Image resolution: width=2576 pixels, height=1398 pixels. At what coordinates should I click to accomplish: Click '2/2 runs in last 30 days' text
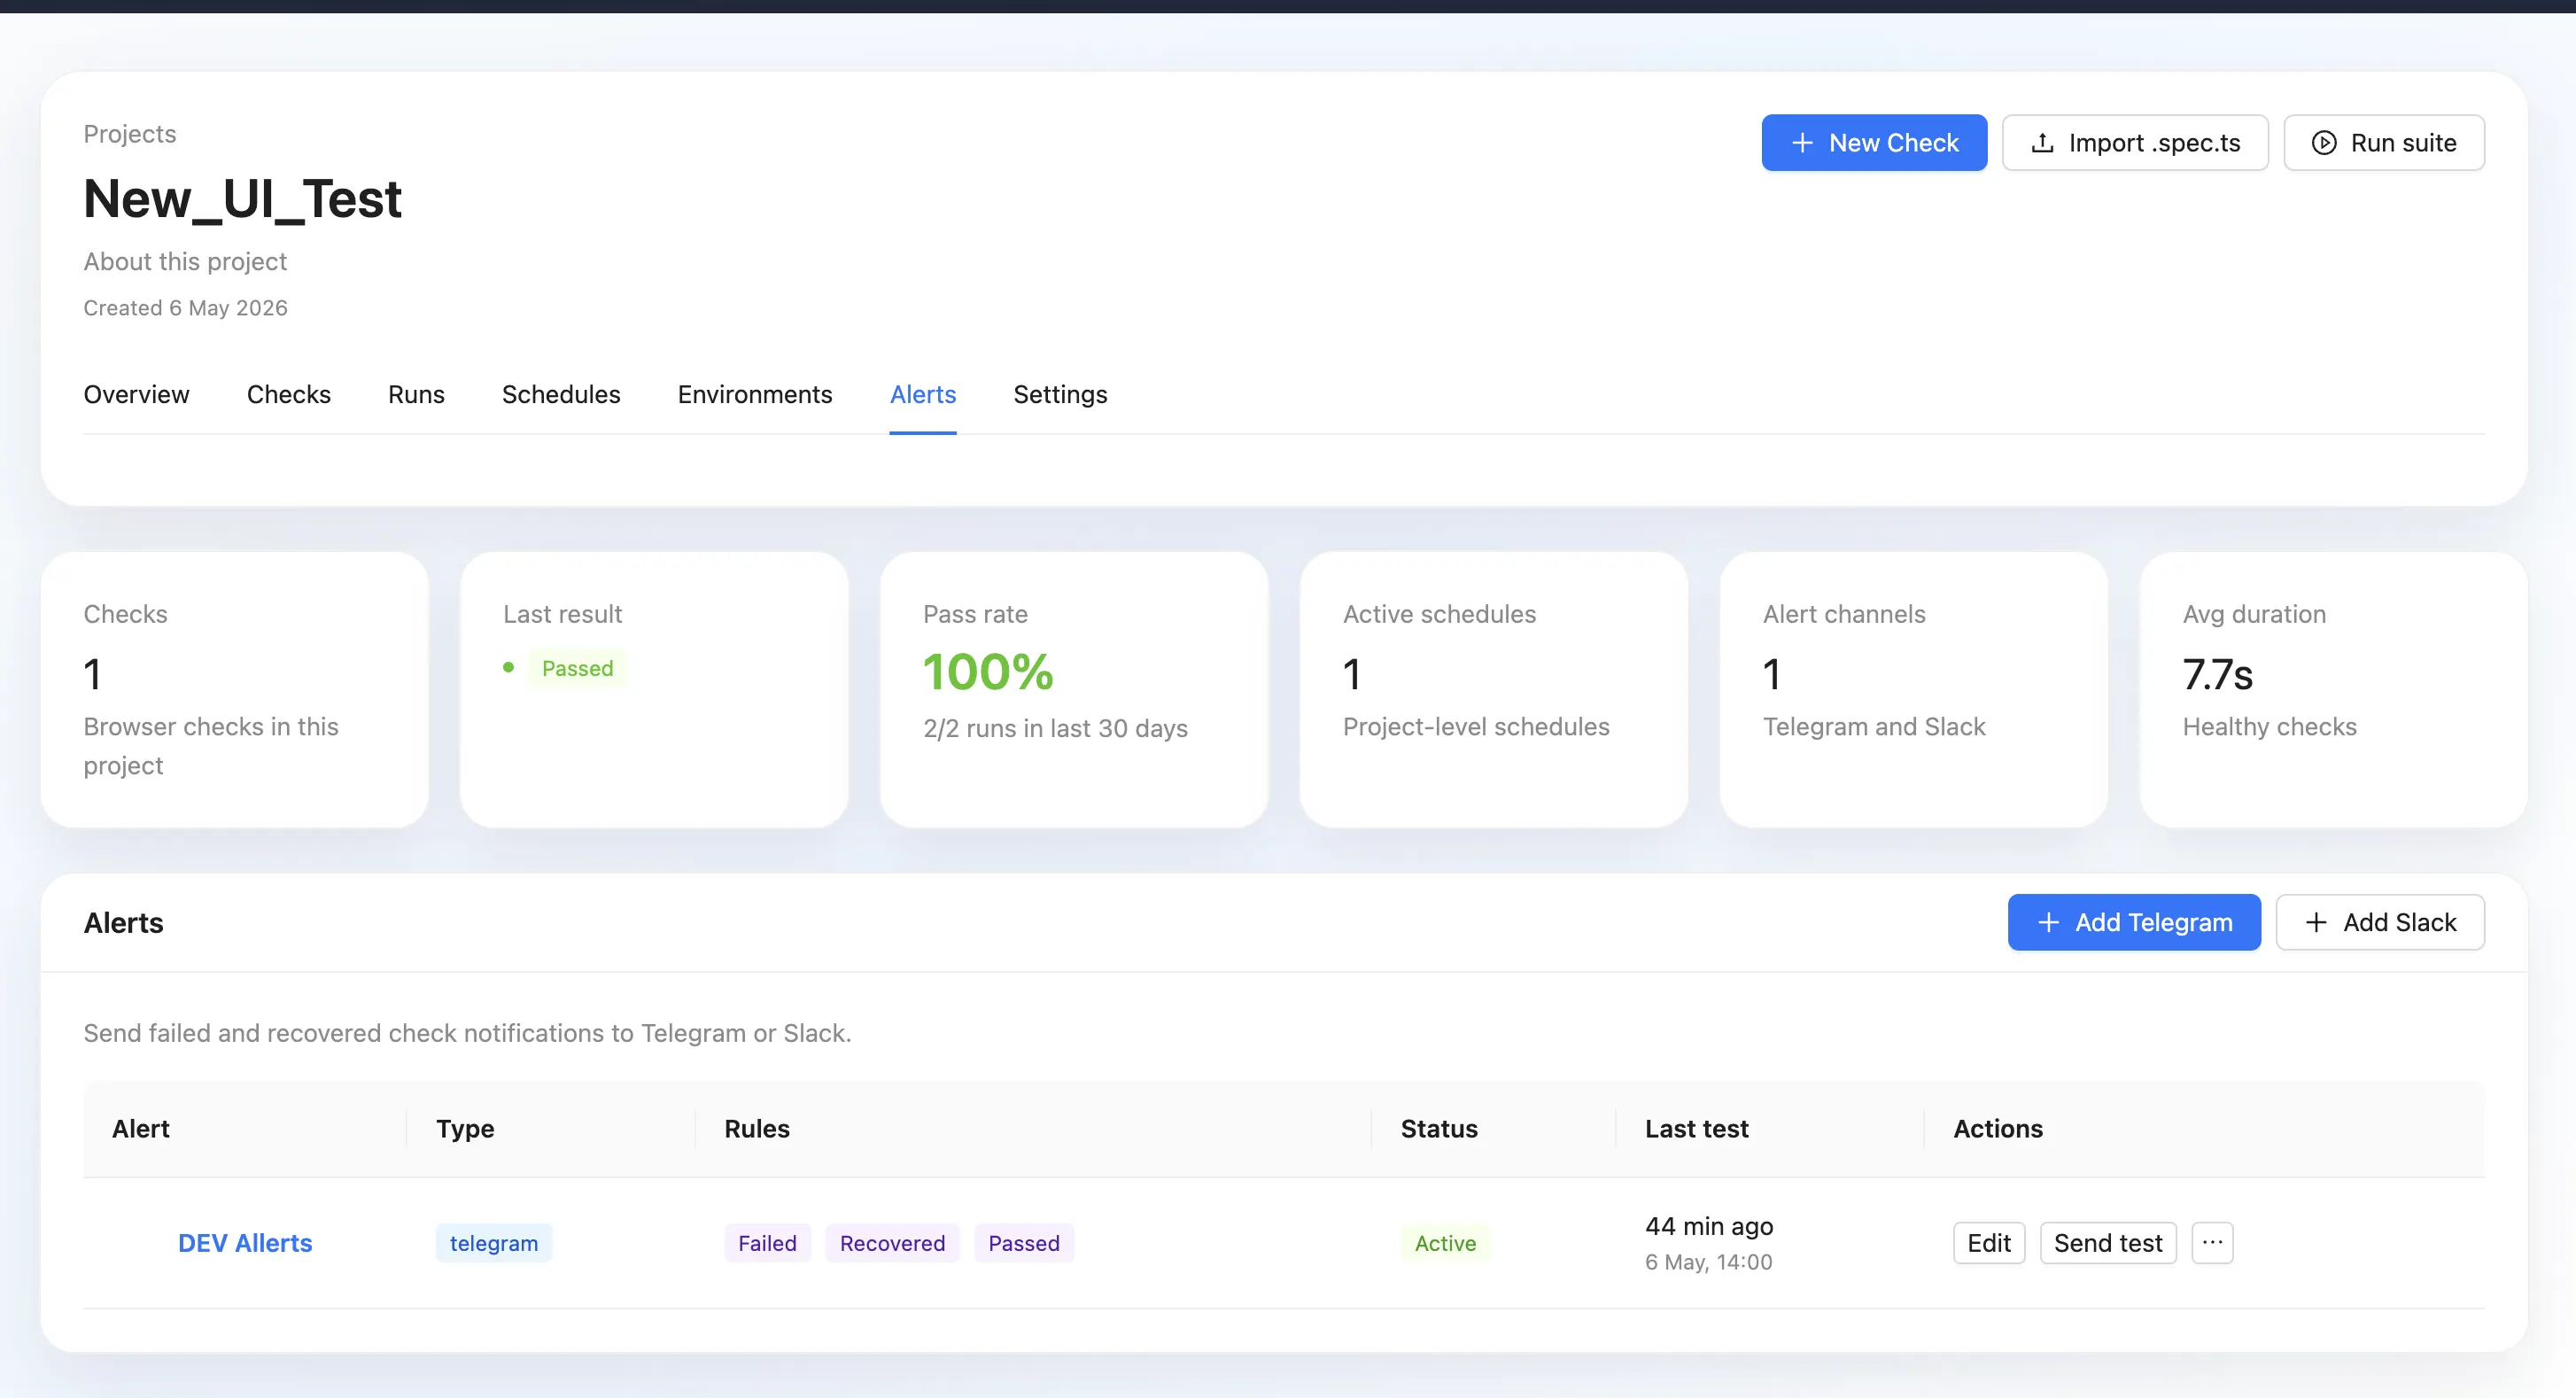pos(1055,729)
